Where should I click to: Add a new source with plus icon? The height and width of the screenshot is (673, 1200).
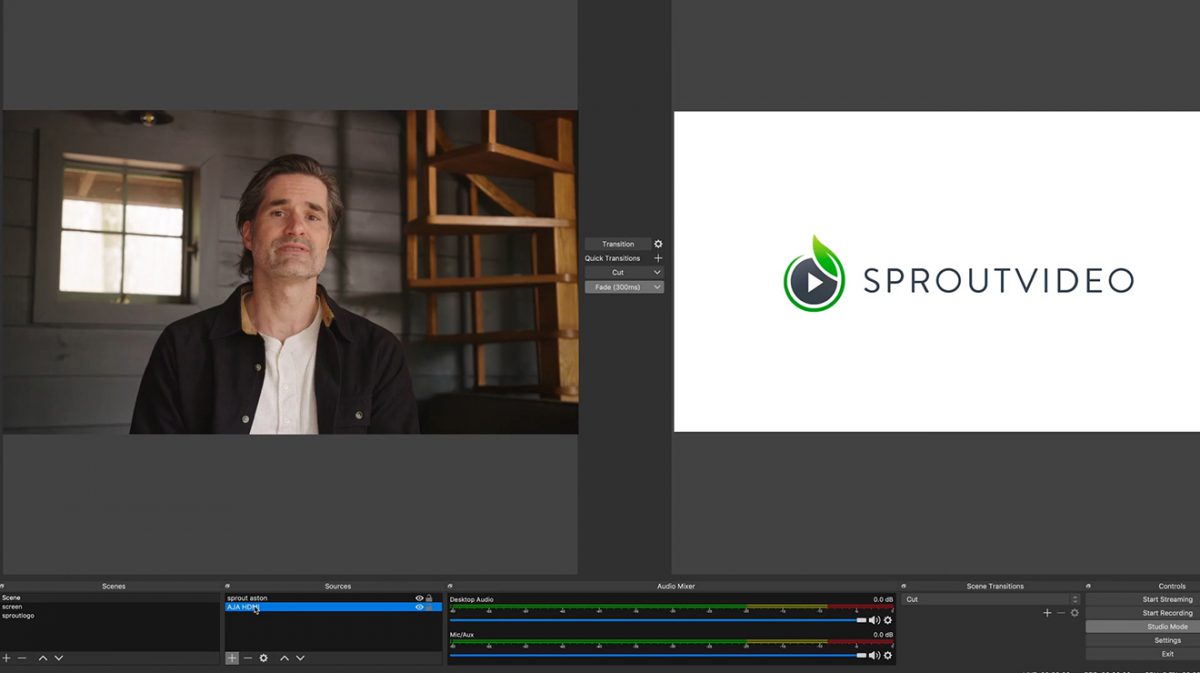(232, 658)
